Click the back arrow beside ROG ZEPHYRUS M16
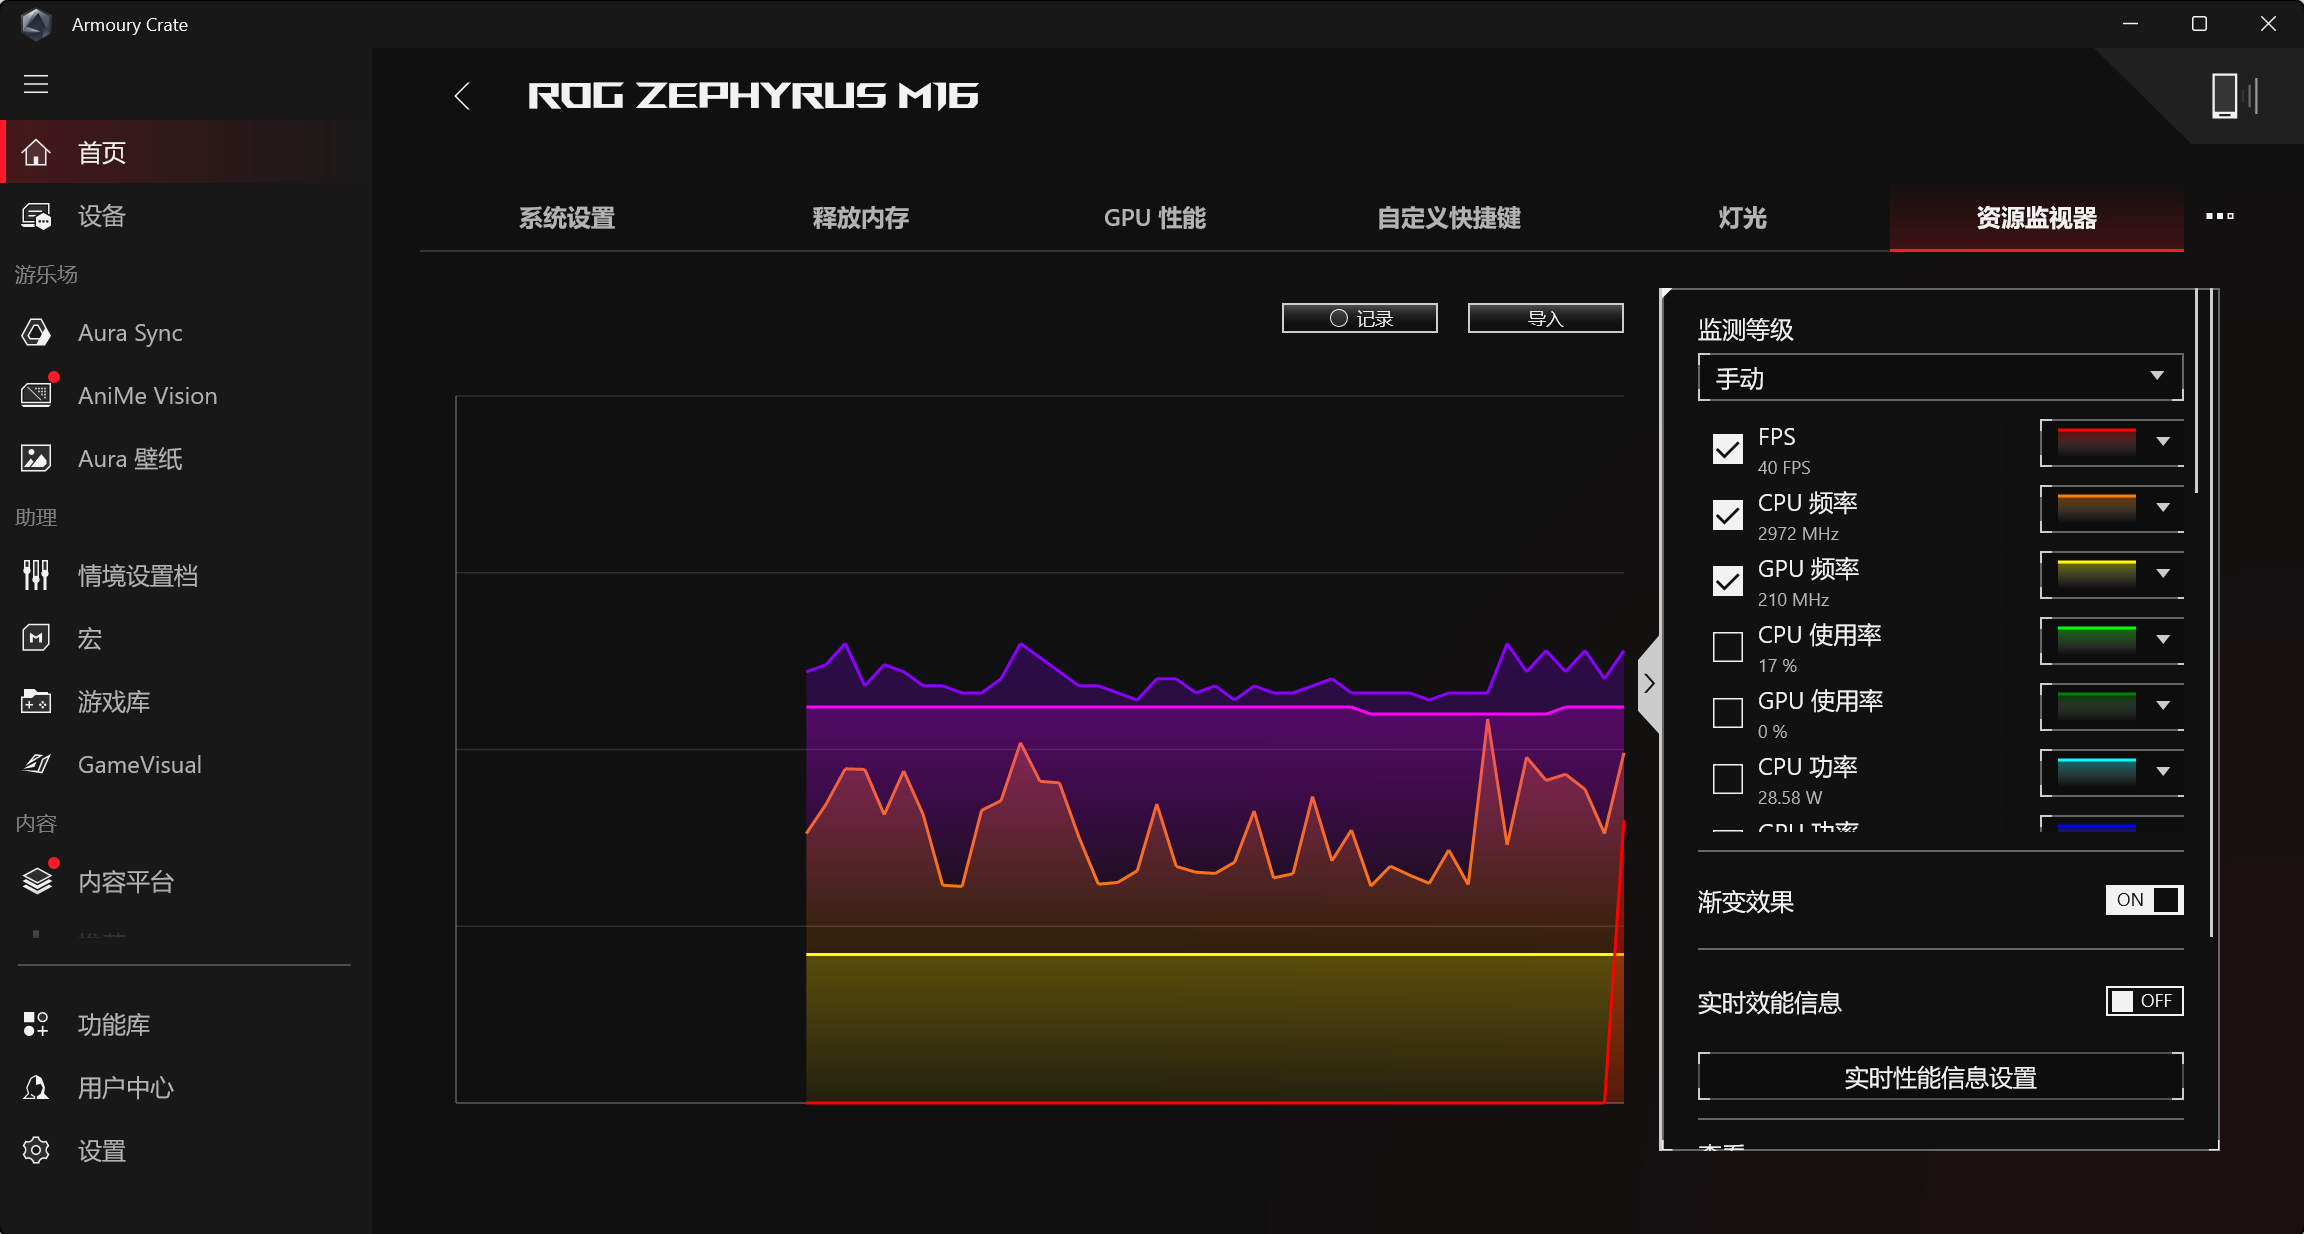 tap(462, 96)
